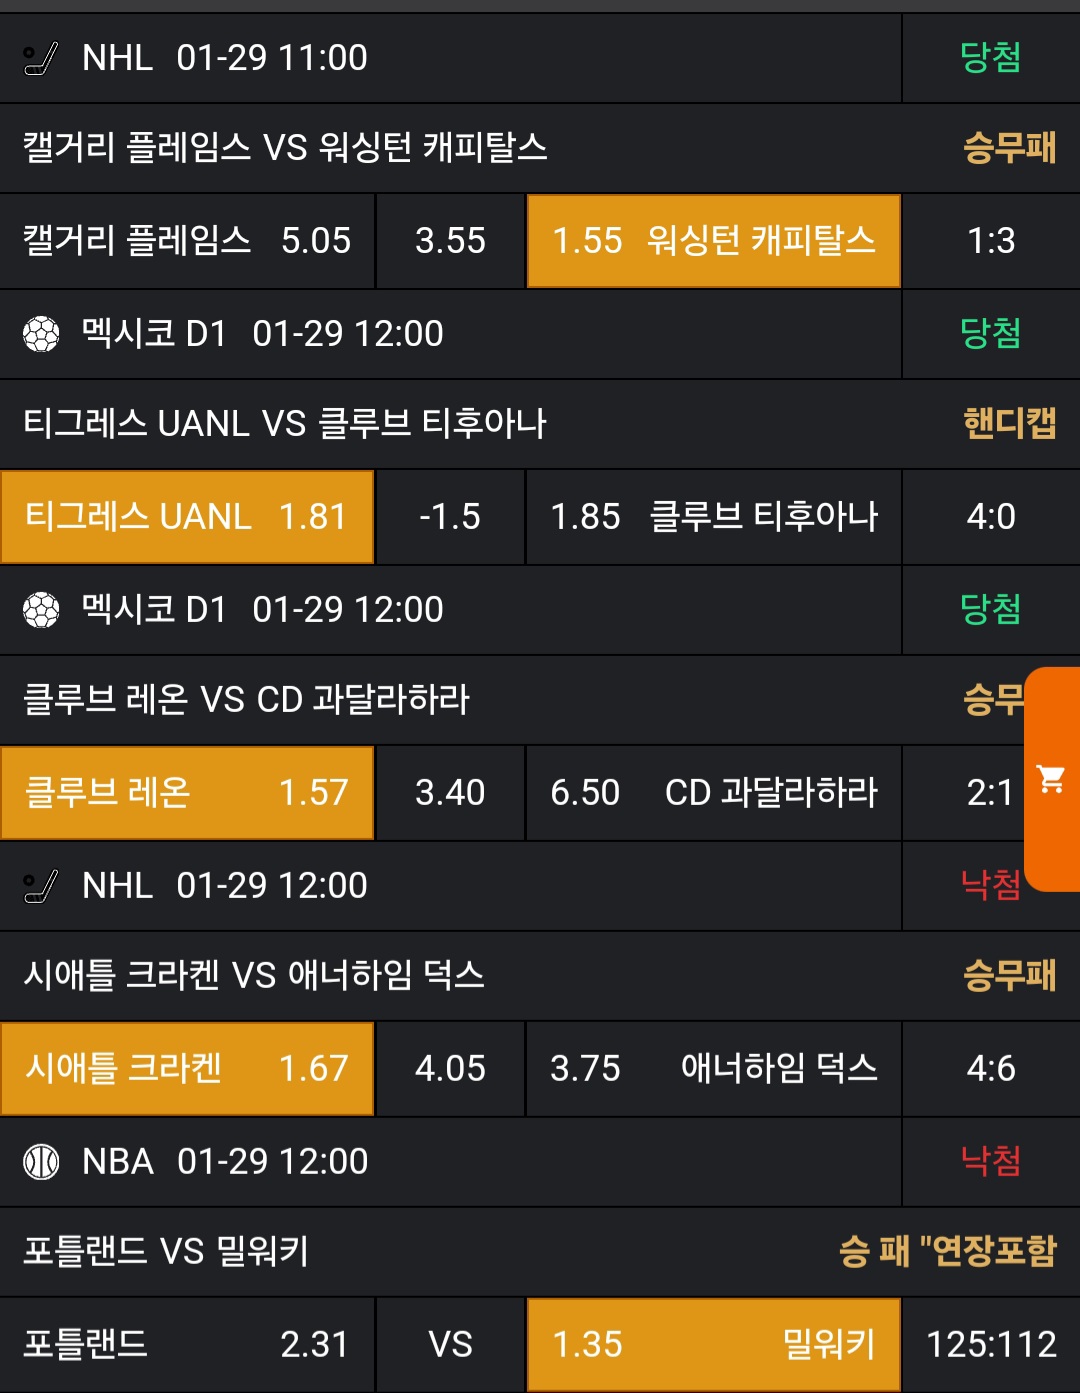Select 클루브 레온 1.57 odds cell
The width and height of the screenshot is (1080, 1393).
click(187, 793)
